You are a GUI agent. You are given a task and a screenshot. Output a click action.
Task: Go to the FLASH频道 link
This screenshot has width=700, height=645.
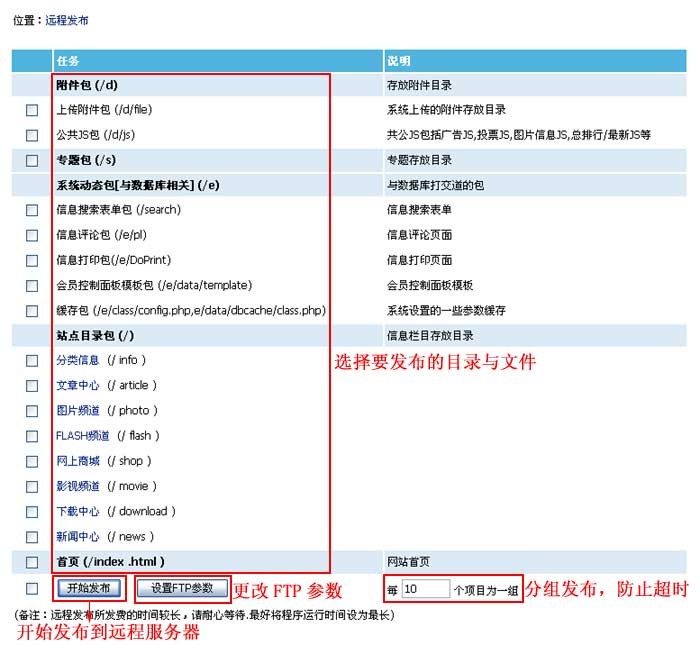(x=82, y=436)
